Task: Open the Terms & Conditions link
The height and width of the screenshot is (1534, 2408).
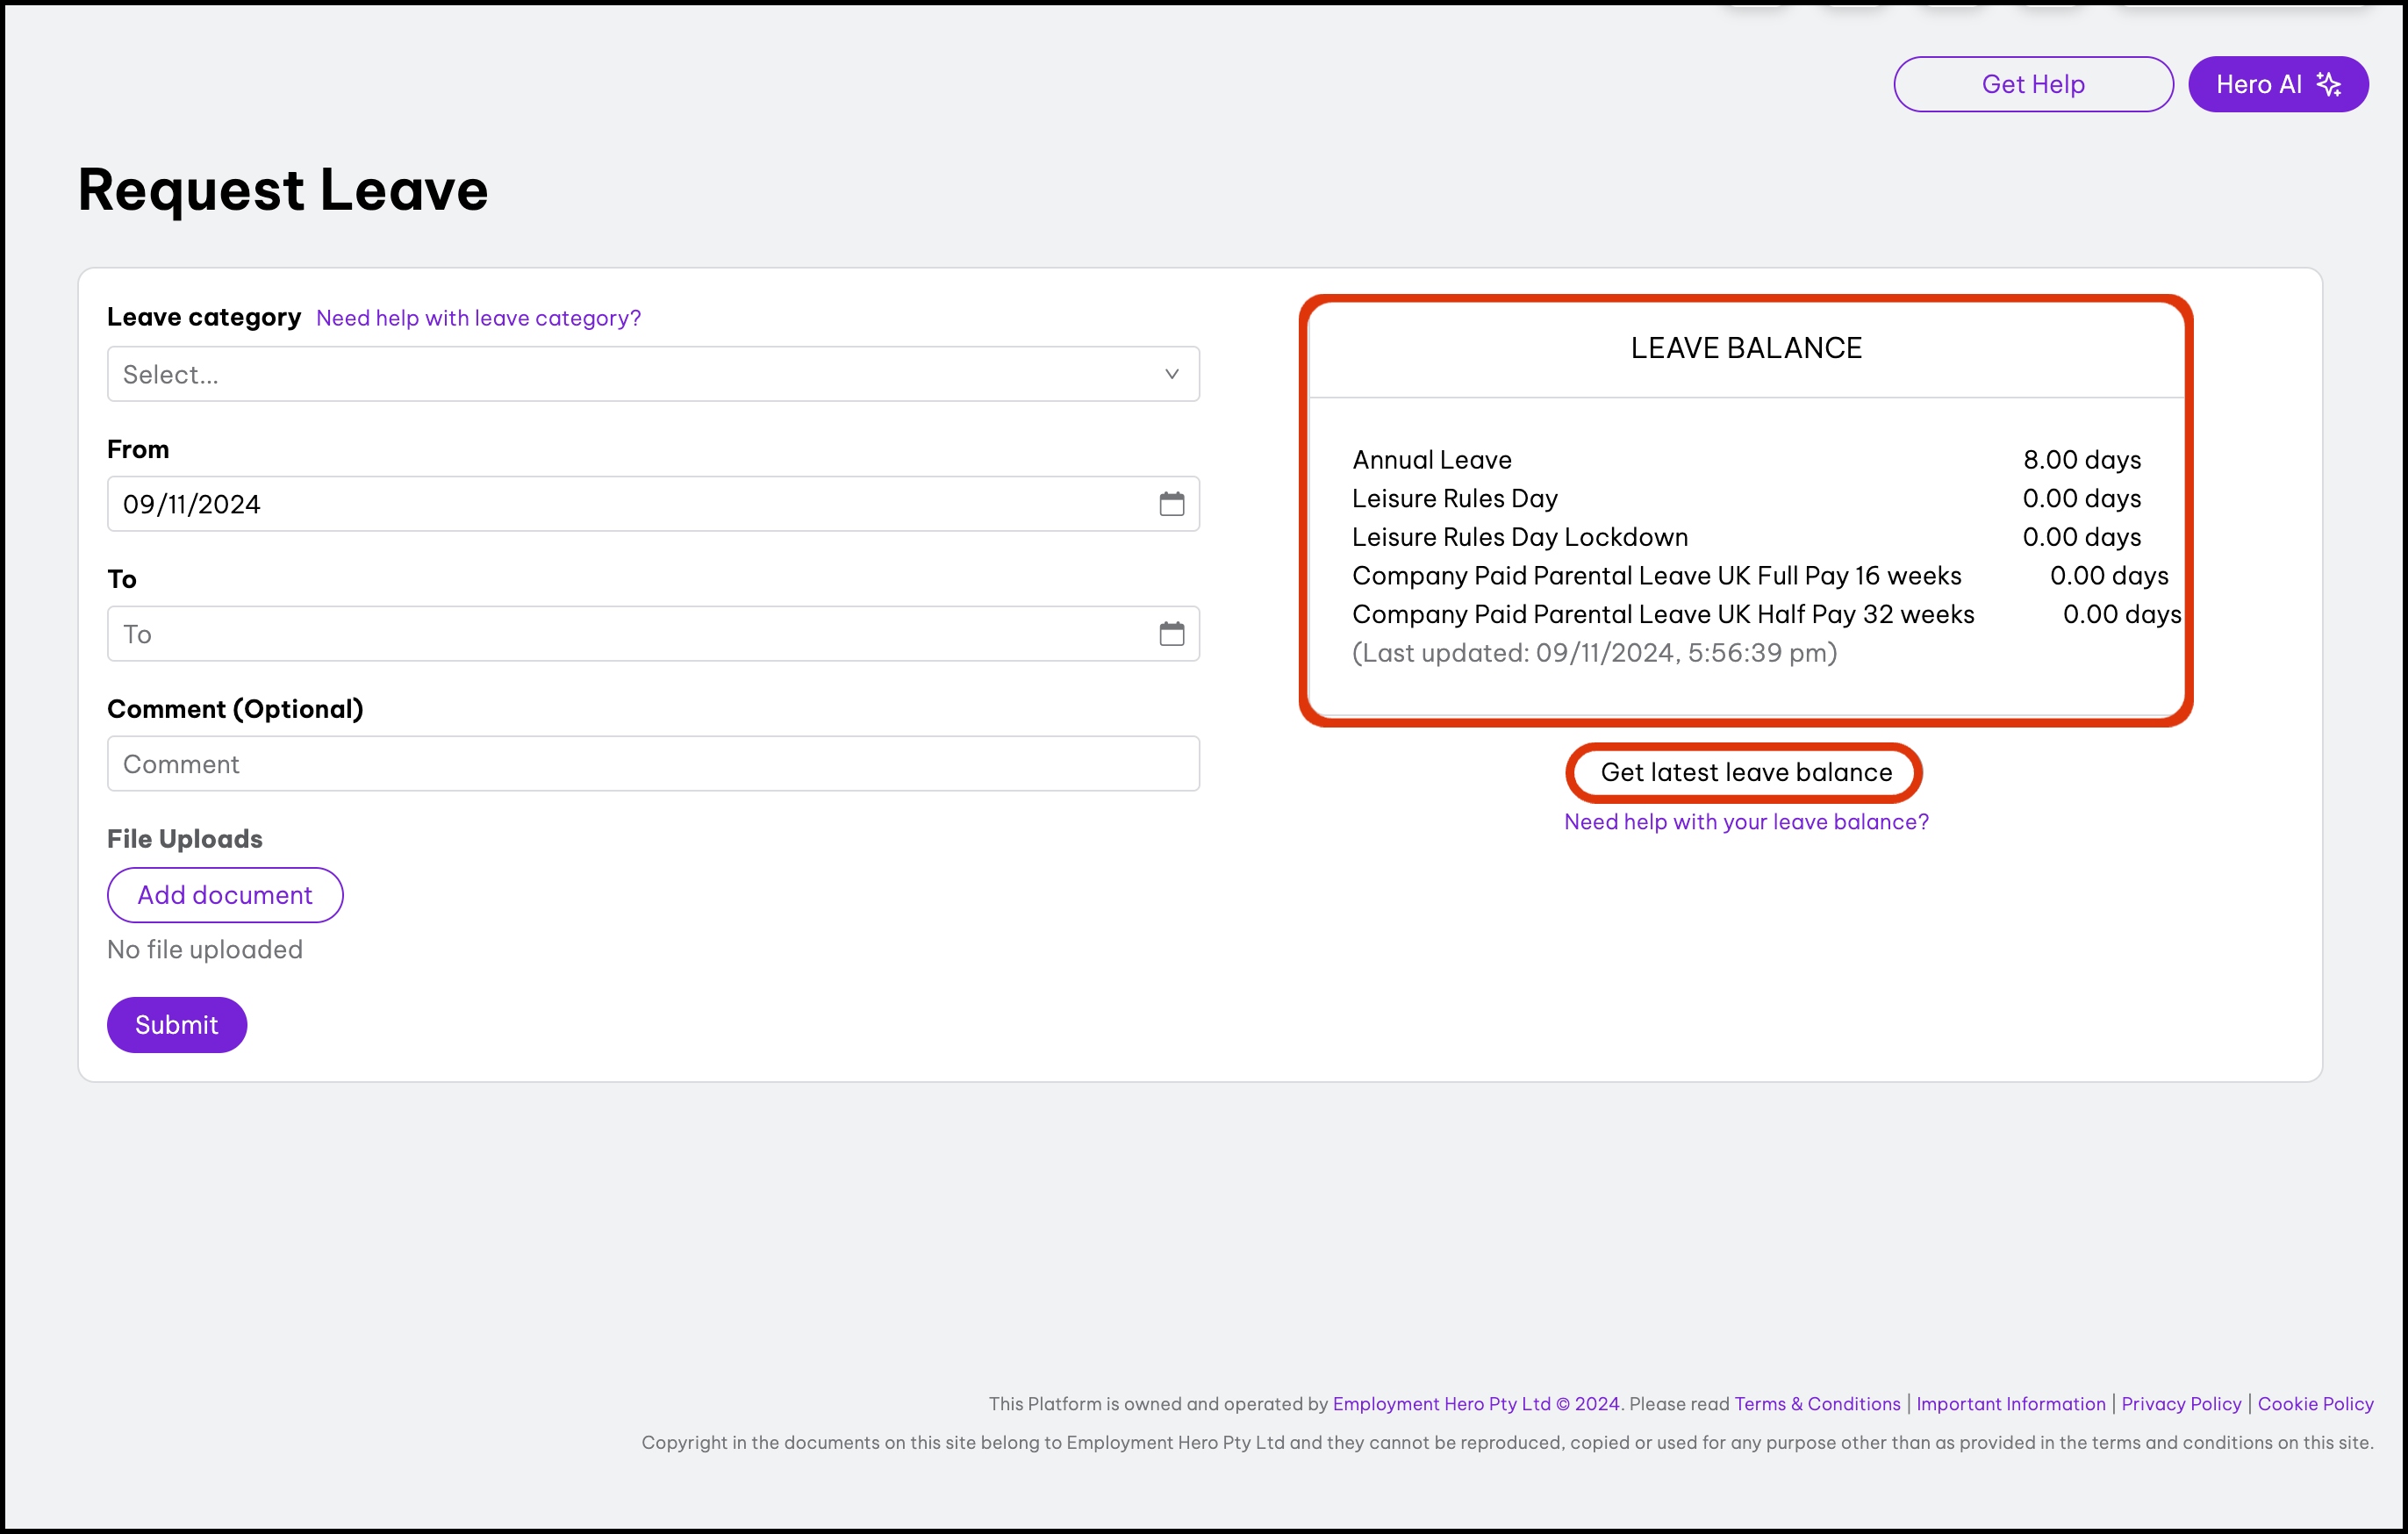Action: click(1816, 1404)
